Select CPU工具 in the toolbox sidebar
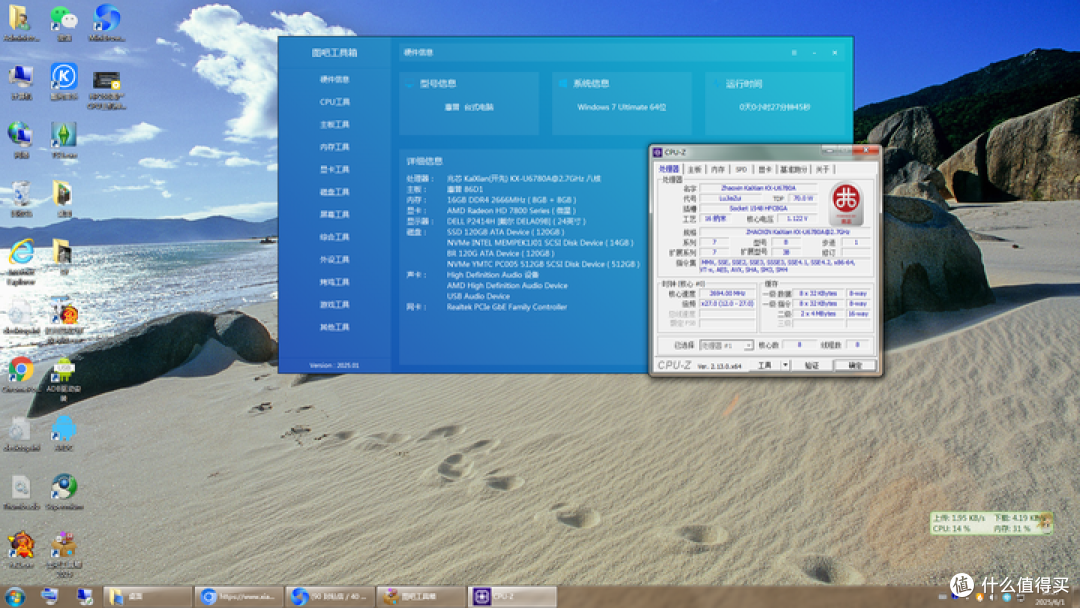The image size is (1080, 608). pos(335,102)
